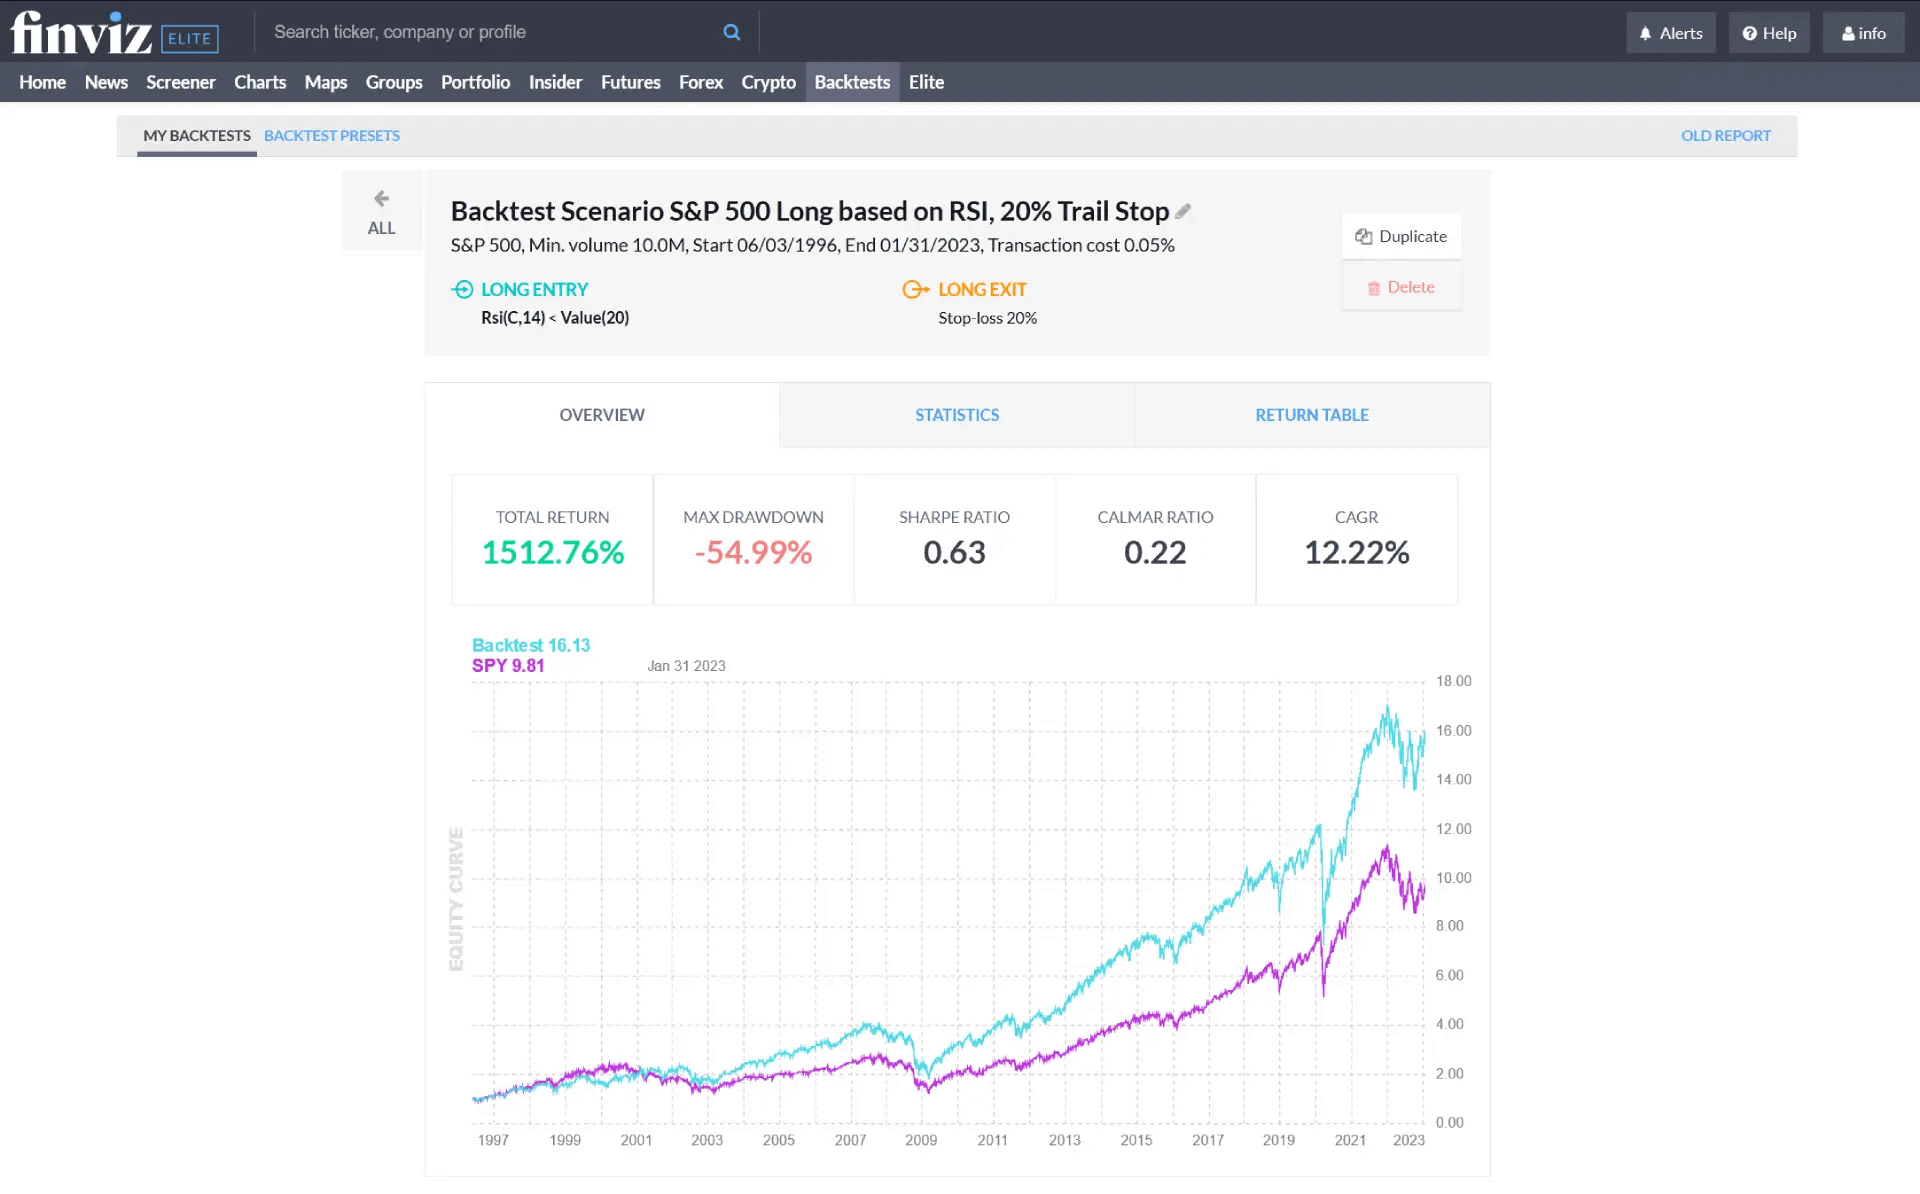Click the Rsi(C,14) < Value(20) entry rule

[555, 318]
